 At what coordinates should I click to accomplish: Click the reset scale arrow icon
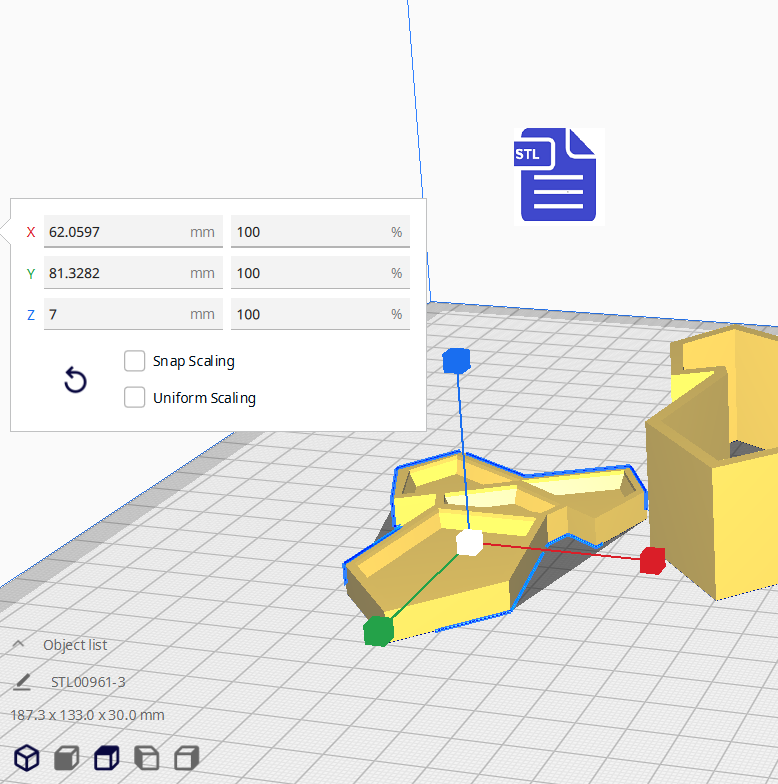tap(75, 380)
